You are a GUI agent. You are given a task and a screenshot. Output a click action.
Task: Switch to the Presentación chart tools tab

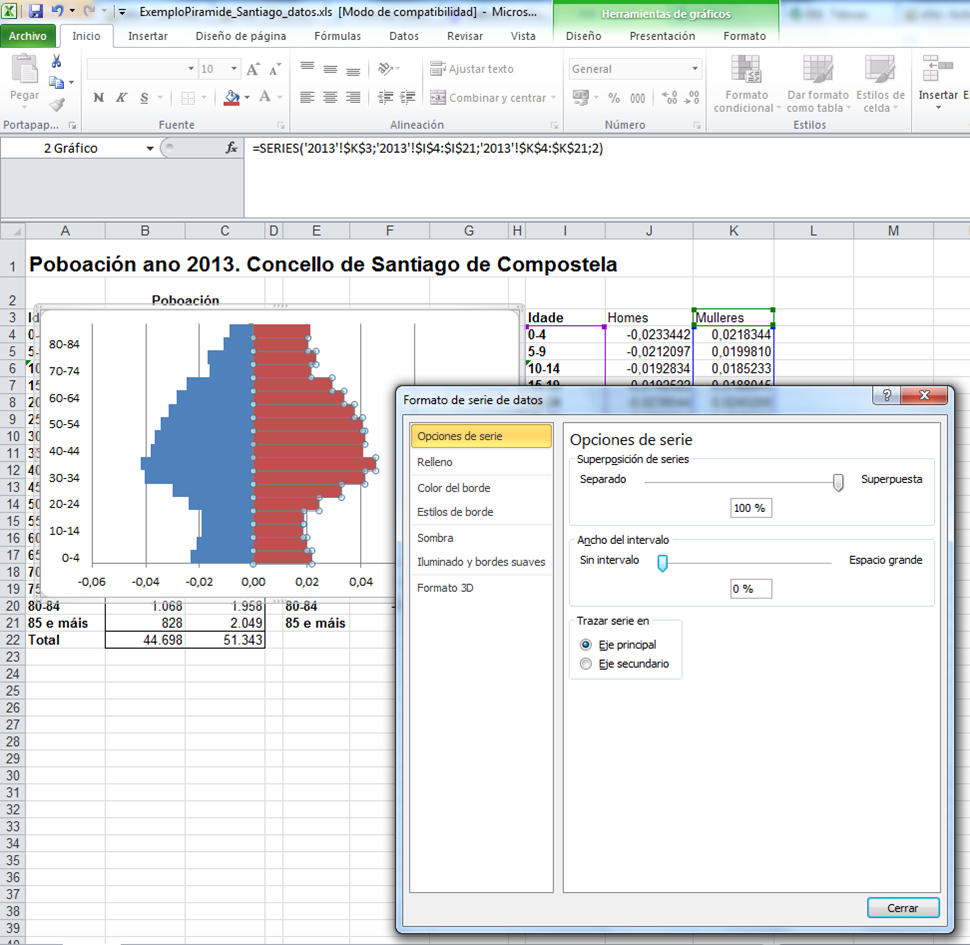(662, 36)
